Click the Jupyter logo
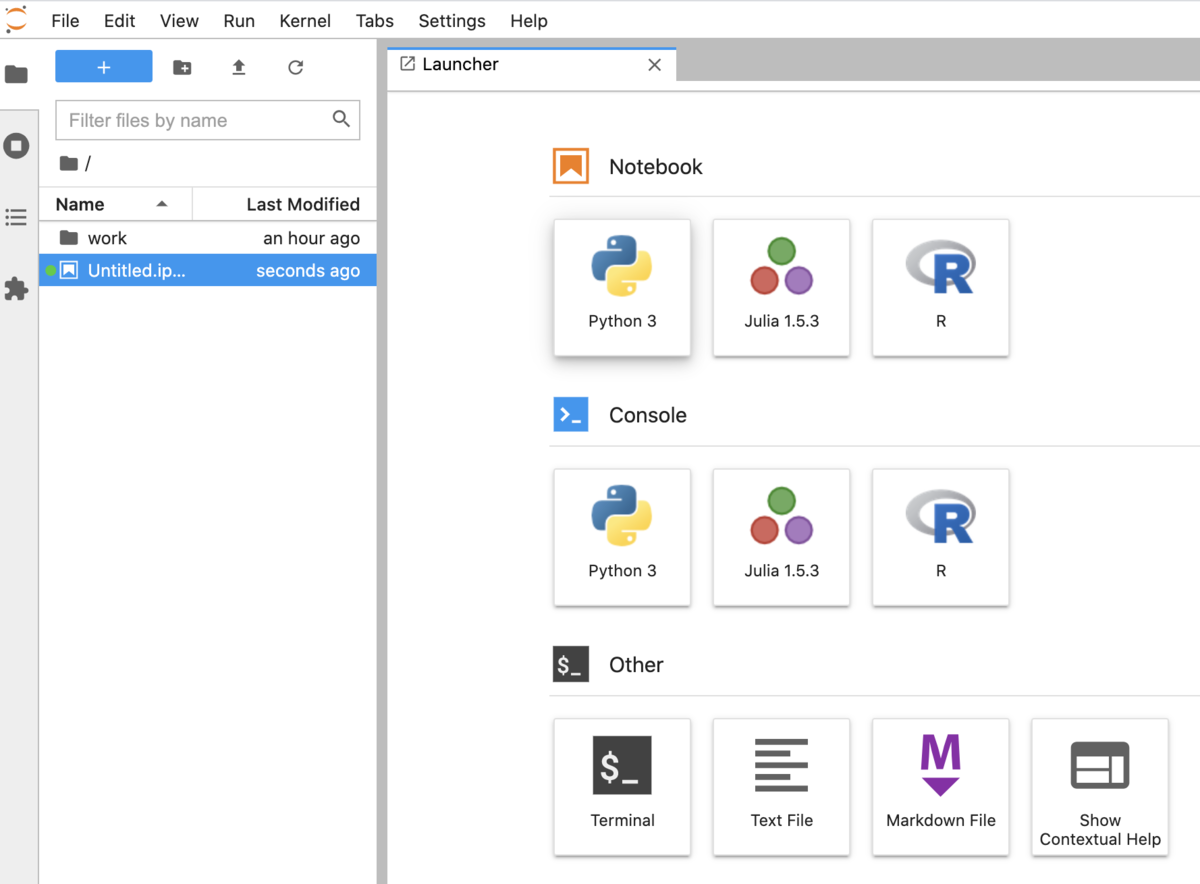Screen dimensions: 1200x884 [16, 19]
